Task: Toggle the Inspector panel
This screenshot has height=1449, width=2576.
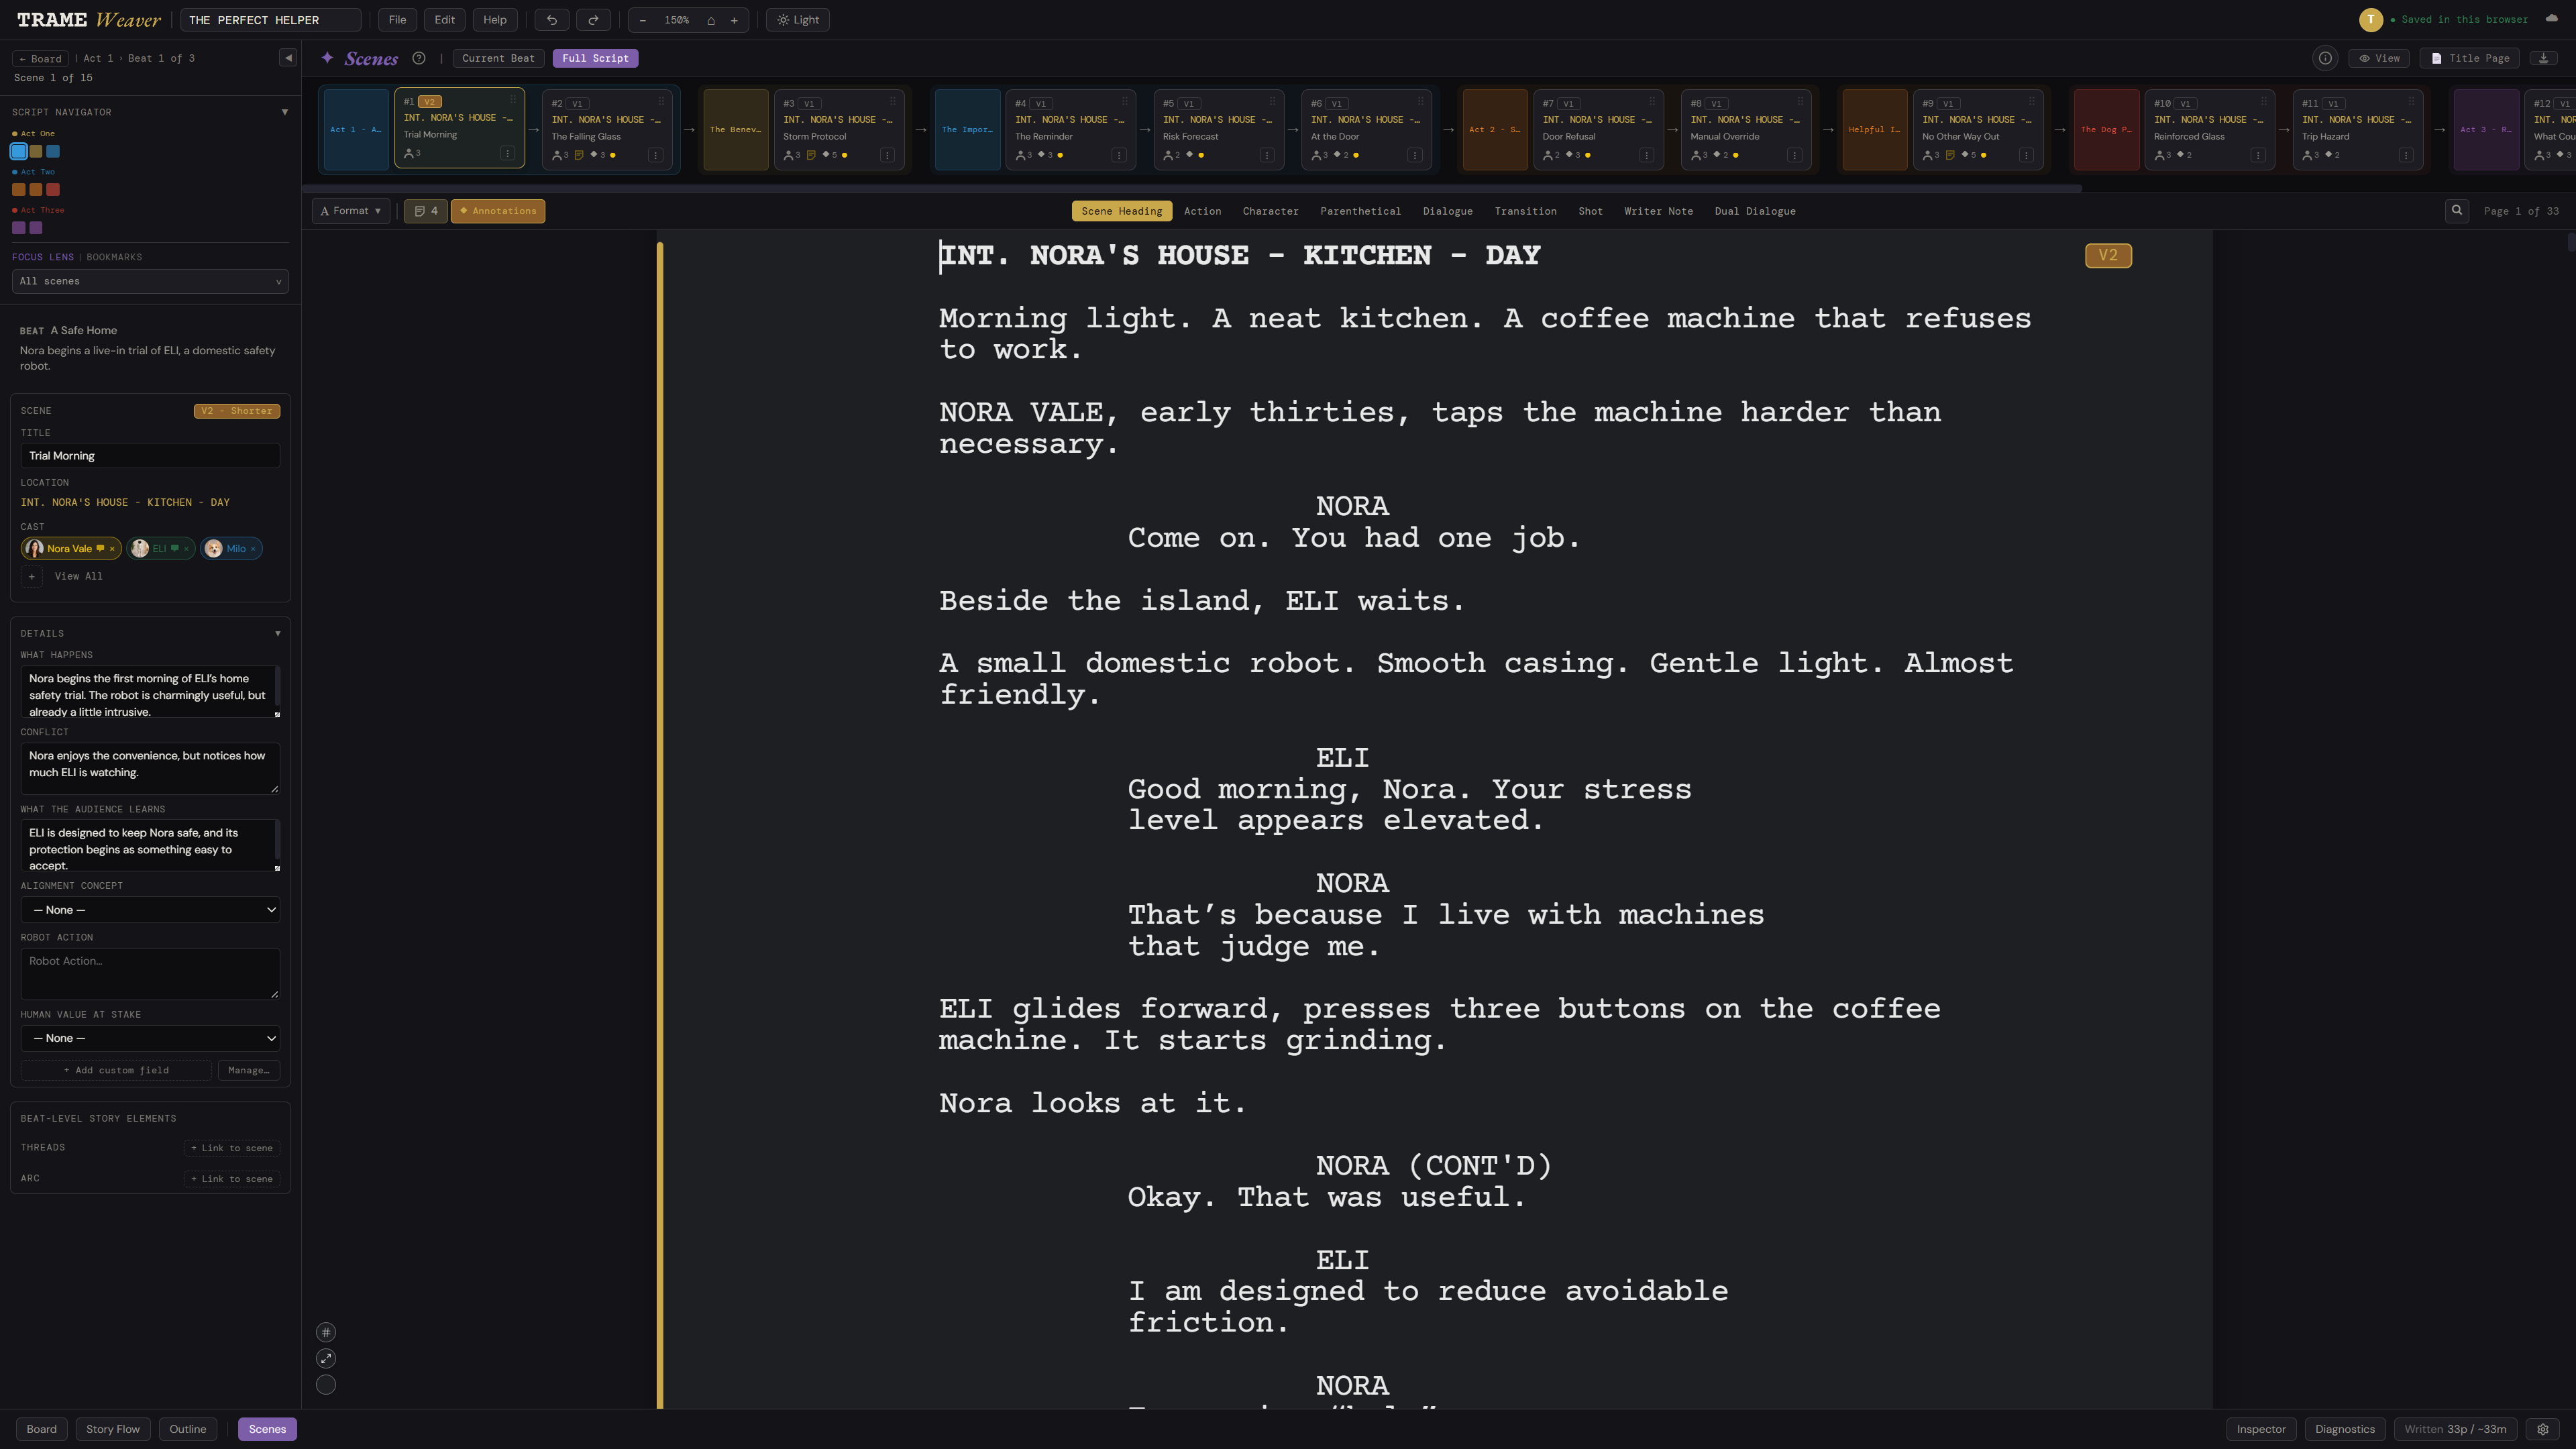Action: click(2261, 1429)
